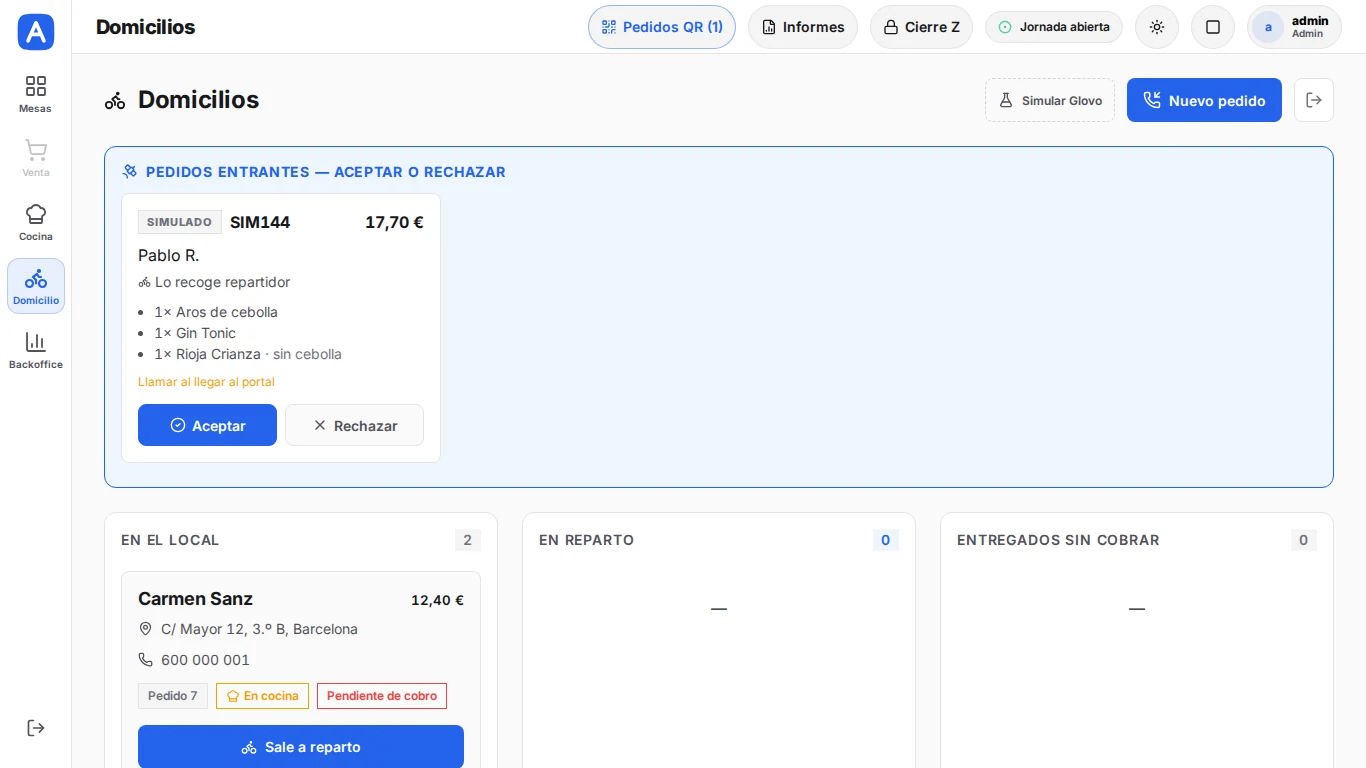Click ENTREGADOS SIN COBRAR count badge 0
The image size is (1366, 768).
[x=1303, y=540]
